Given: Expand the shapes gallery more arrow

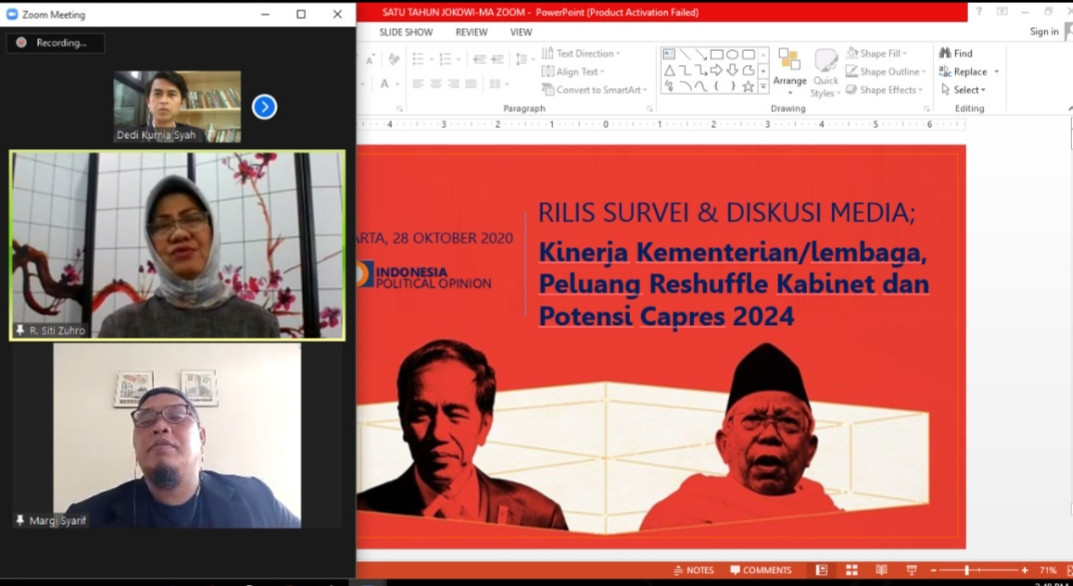Looking at the screenshot, I should click(x=763, y=88).
